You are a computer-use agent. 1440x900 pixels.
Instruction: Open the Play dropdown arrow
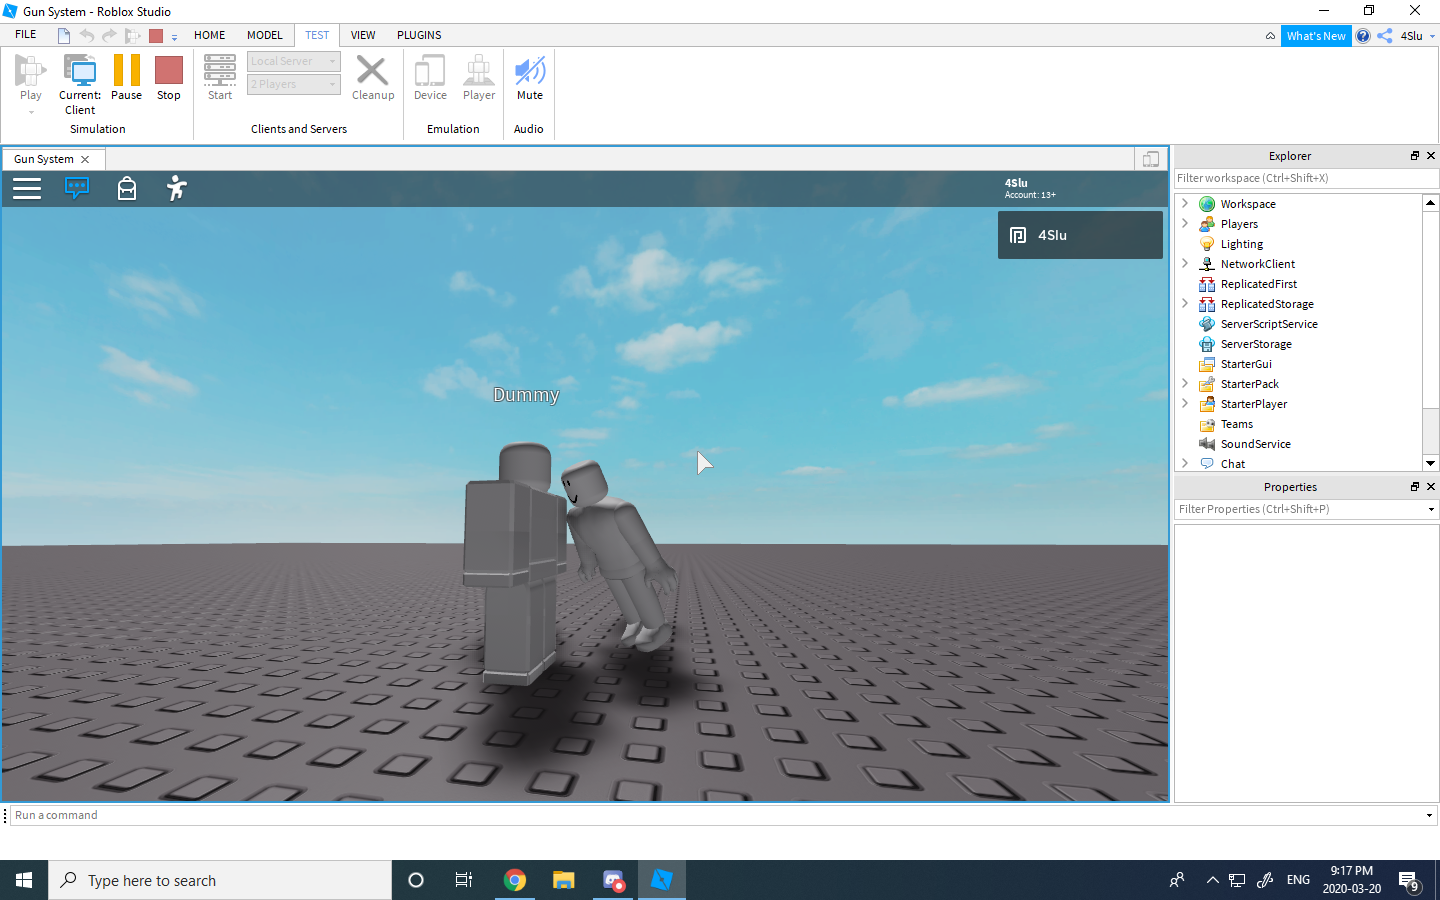(x=31, y=112)
